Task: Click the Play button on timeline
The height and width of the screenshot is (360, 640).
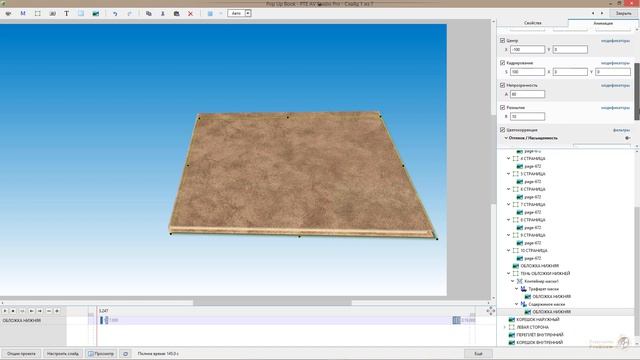Action: [5, 311]
